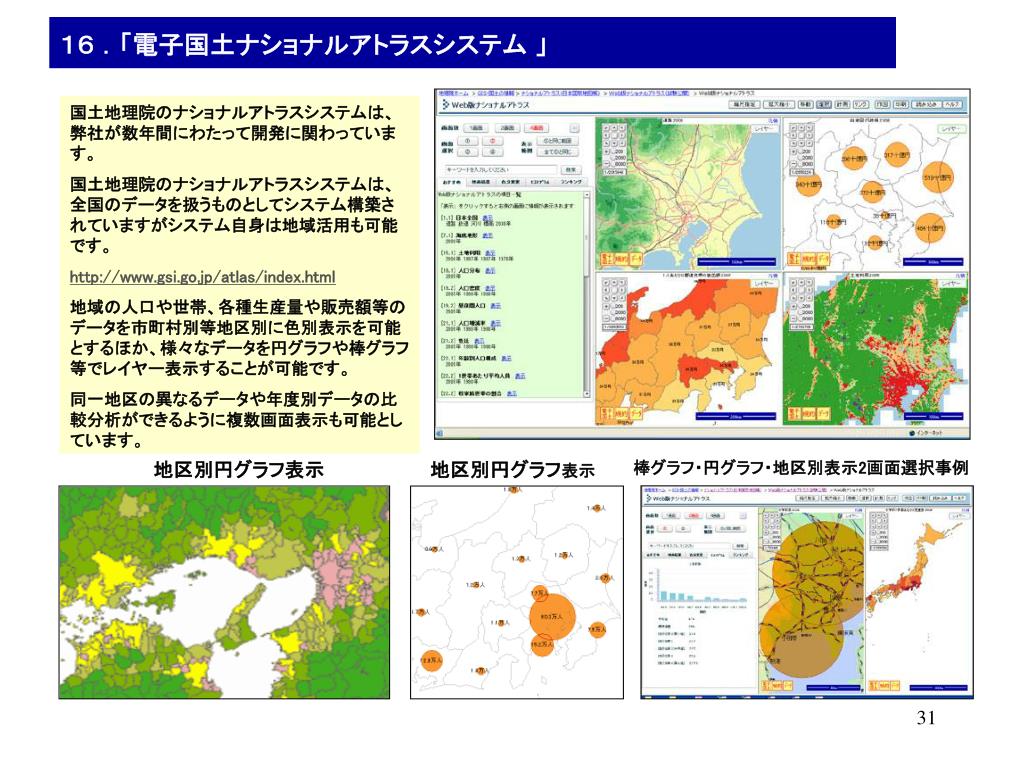Open レイヤー menu on the terrain map

coord(765,129)
